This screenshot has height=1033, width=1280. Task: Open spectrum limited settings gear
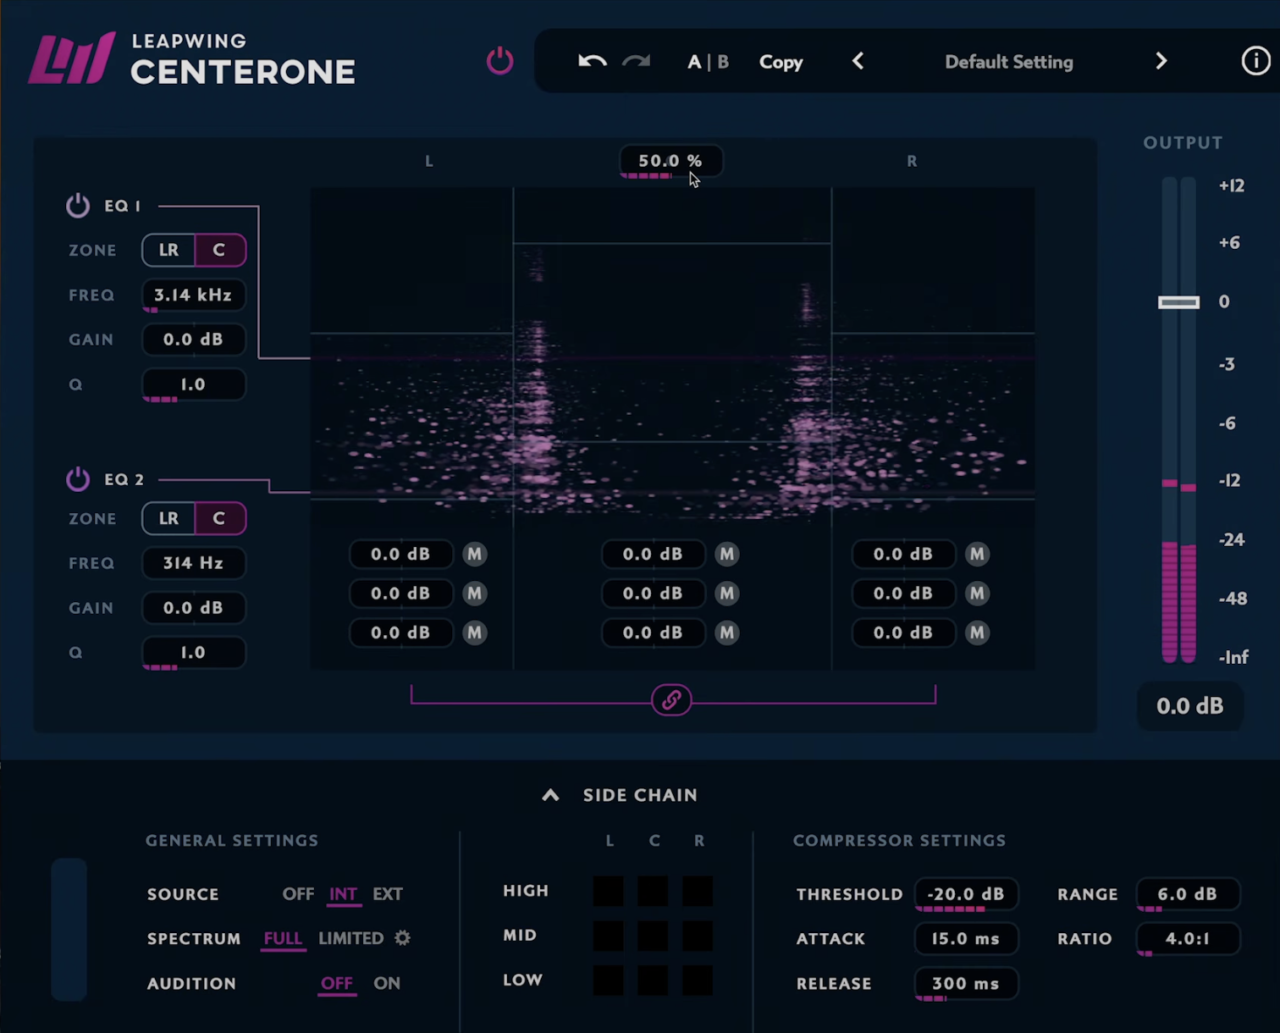pyautogui.click(x=402, y=938)
